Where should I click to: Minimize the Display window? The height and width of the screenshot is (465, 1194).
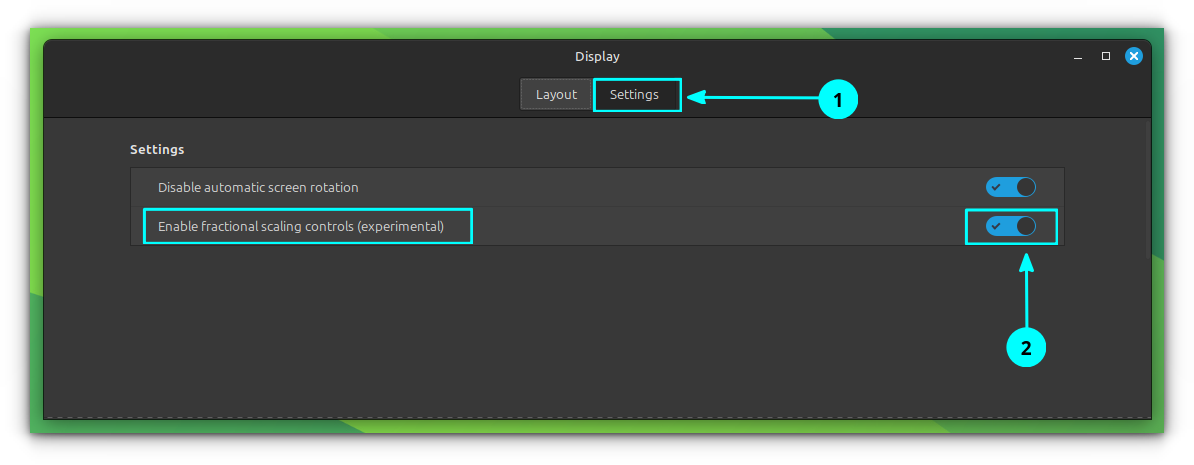pos(1078,57)
